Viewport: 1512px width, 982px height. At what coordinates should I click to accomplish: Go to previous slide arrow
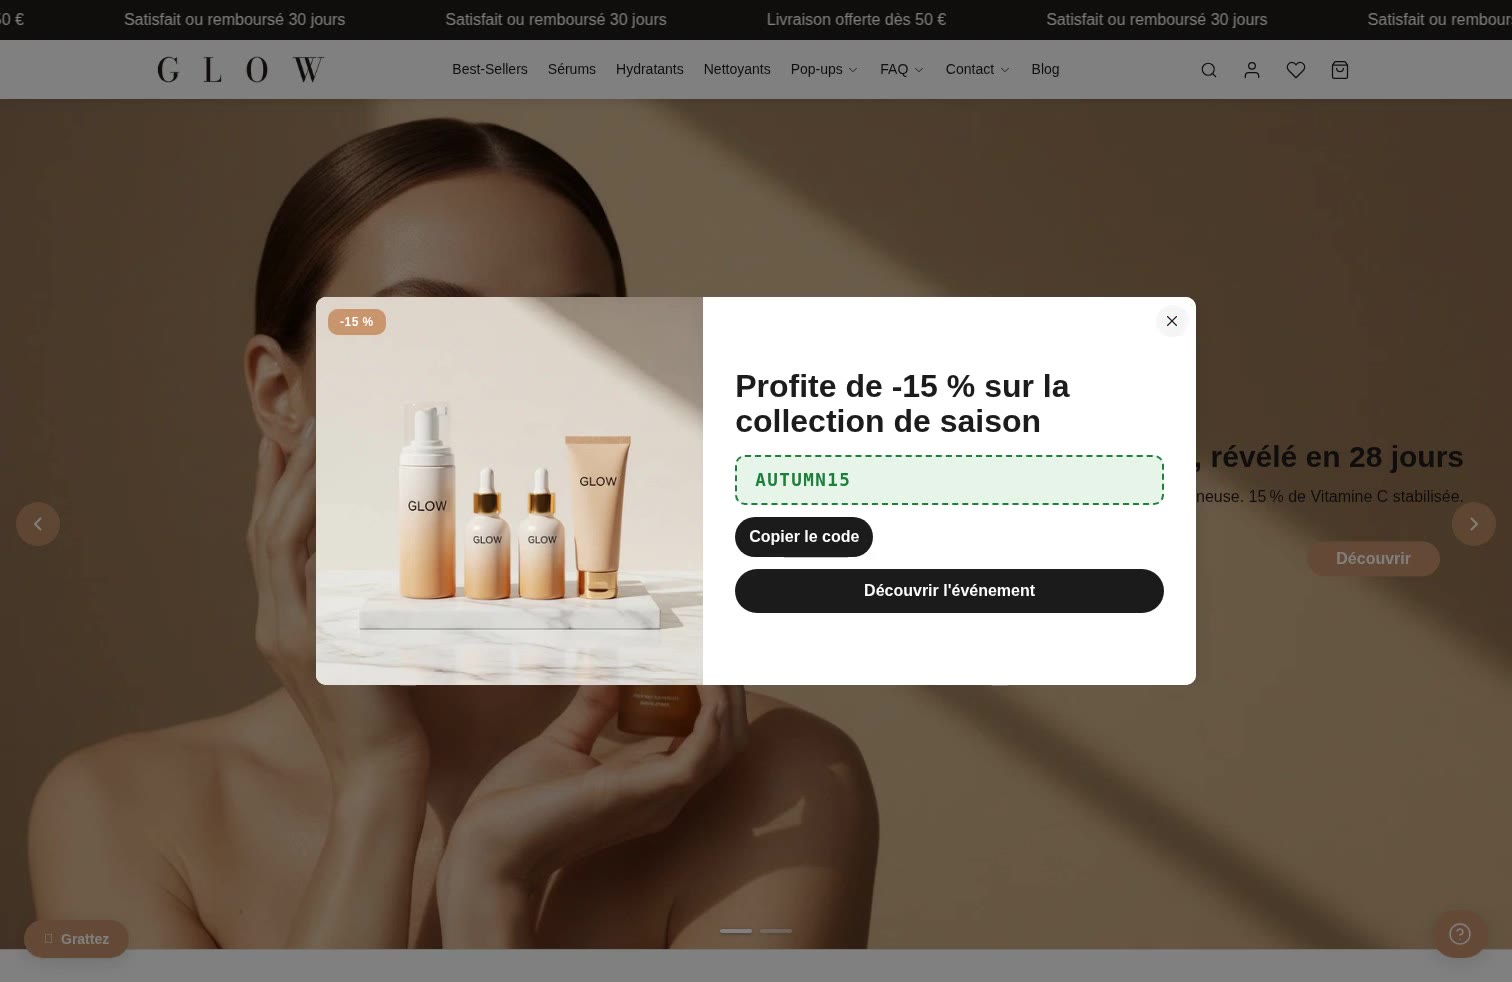click(38, 524)
